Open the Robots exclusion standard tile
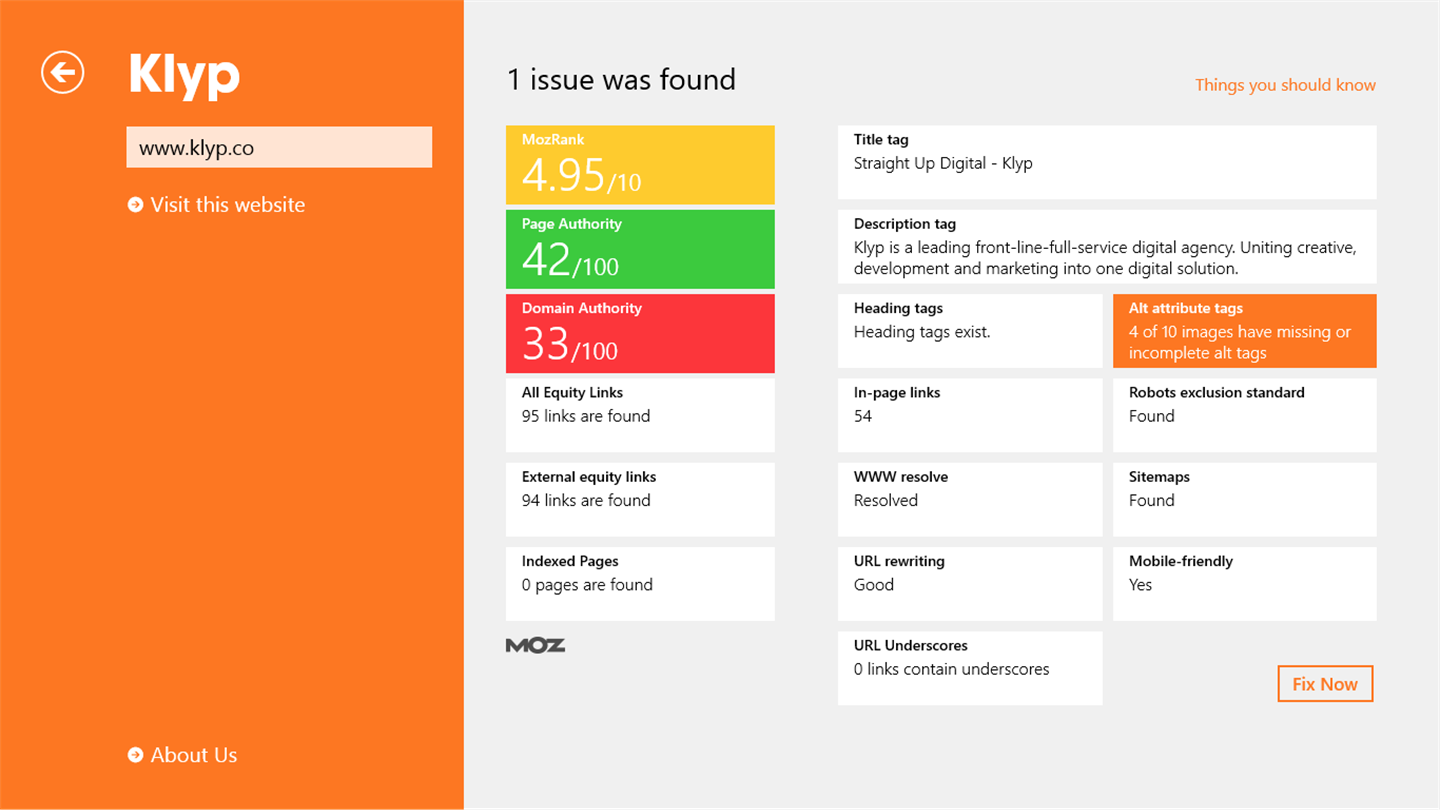 pos(1244,415)
